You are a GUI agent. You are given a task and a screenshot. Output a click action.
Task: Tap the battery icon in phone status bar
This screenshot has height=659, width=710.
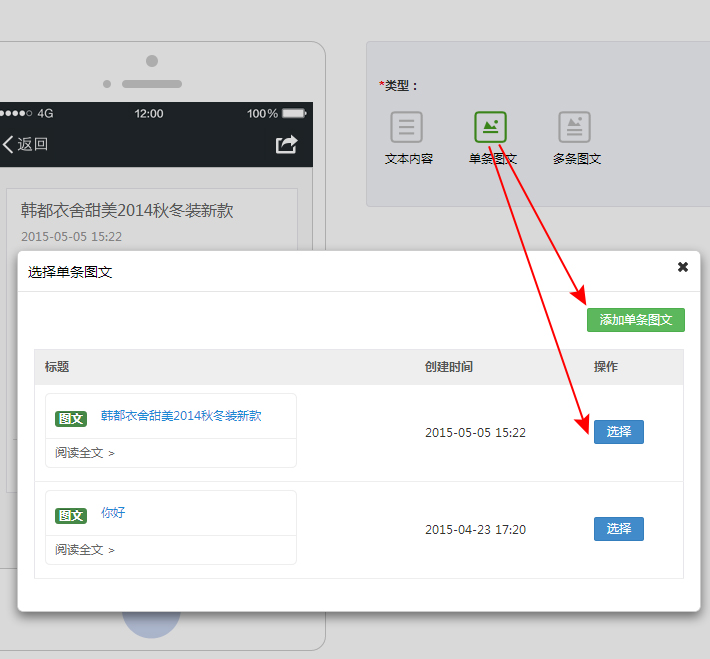(294, 114)
